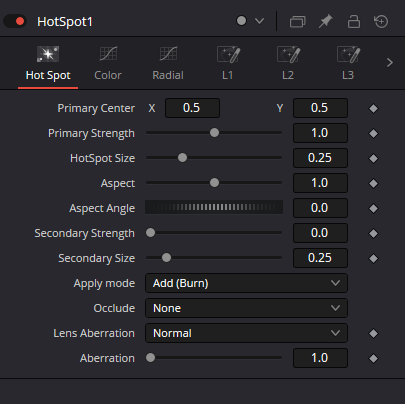Click Primary Strength value field
Viewport: 405px width, 404px height.
pos(320,133)
